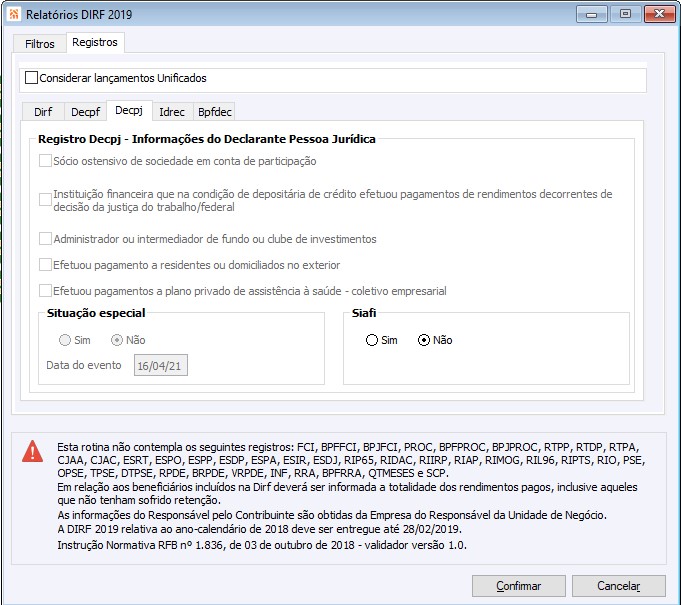Open the Decpf sub-tab
681x605 pixels.
(x=86, y=112)
